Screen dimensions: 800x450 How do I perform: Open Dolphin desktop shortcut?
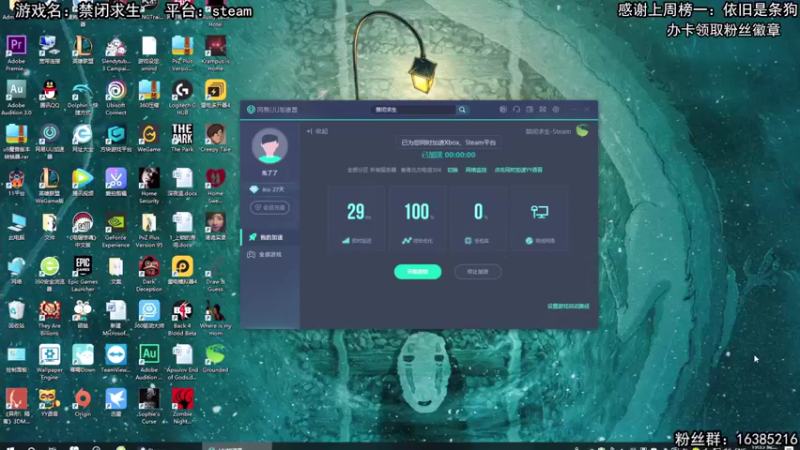pyautogui.click(x=82, y=97)
